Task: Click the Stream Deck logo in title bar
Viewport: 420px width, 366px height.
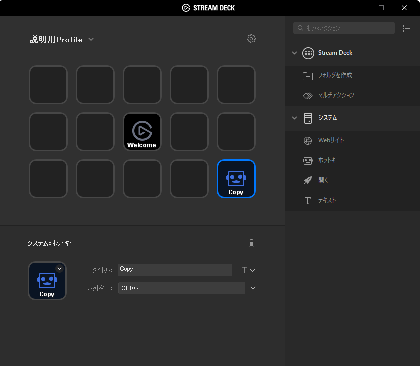Action: (186, 8)
